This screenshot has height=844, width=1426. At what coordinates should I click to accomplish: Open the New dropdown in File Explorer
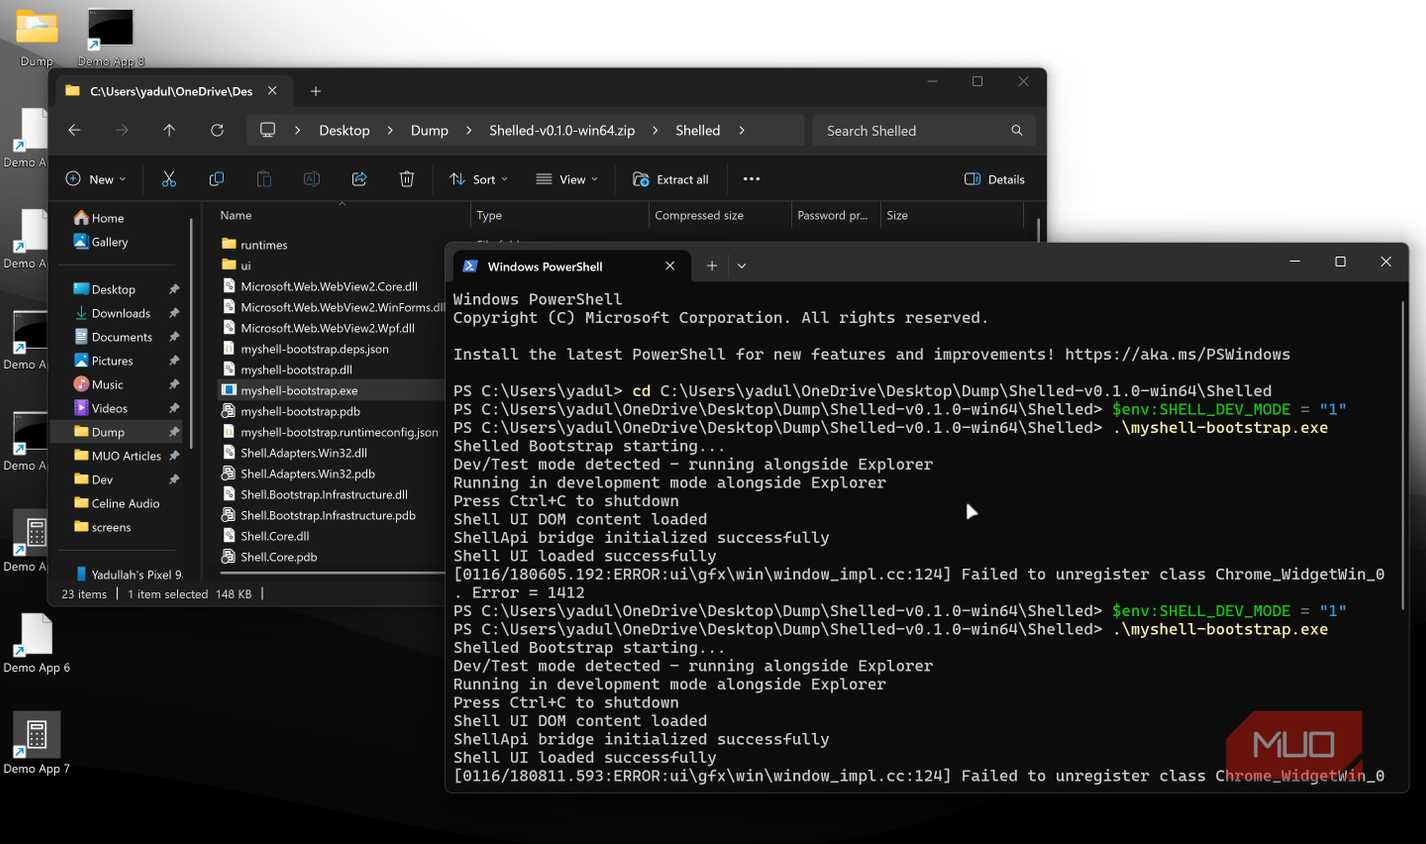(x=96, y=179)
